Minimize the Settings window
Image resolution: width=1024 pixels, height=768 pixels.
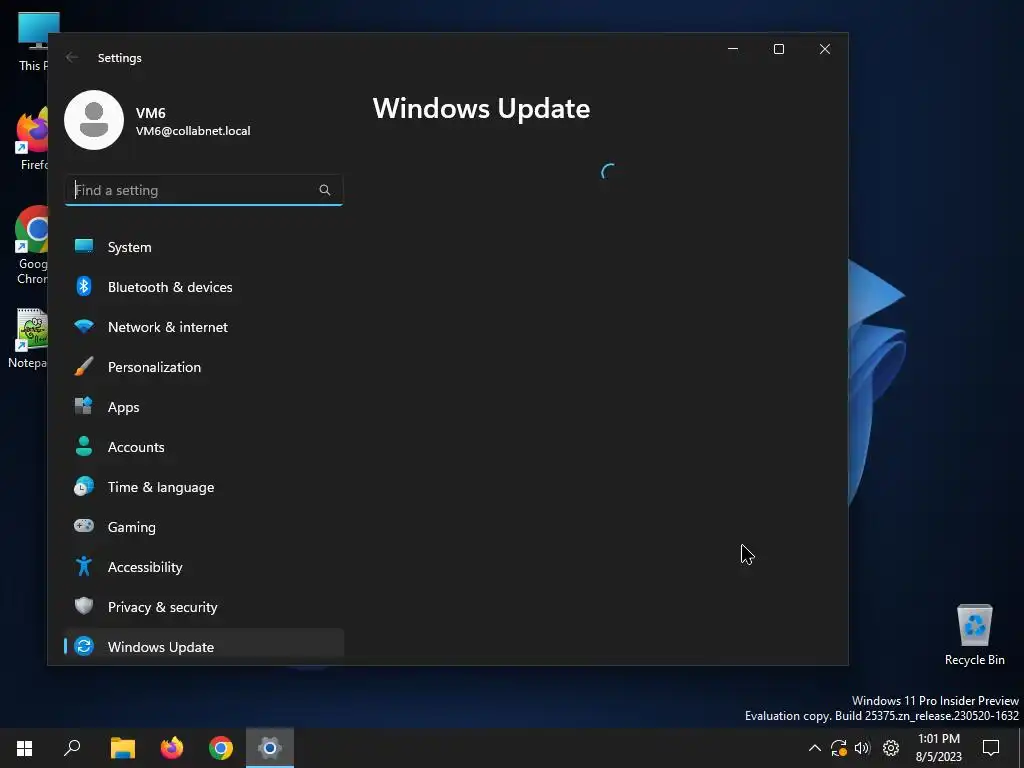click(x=733, y=49)
